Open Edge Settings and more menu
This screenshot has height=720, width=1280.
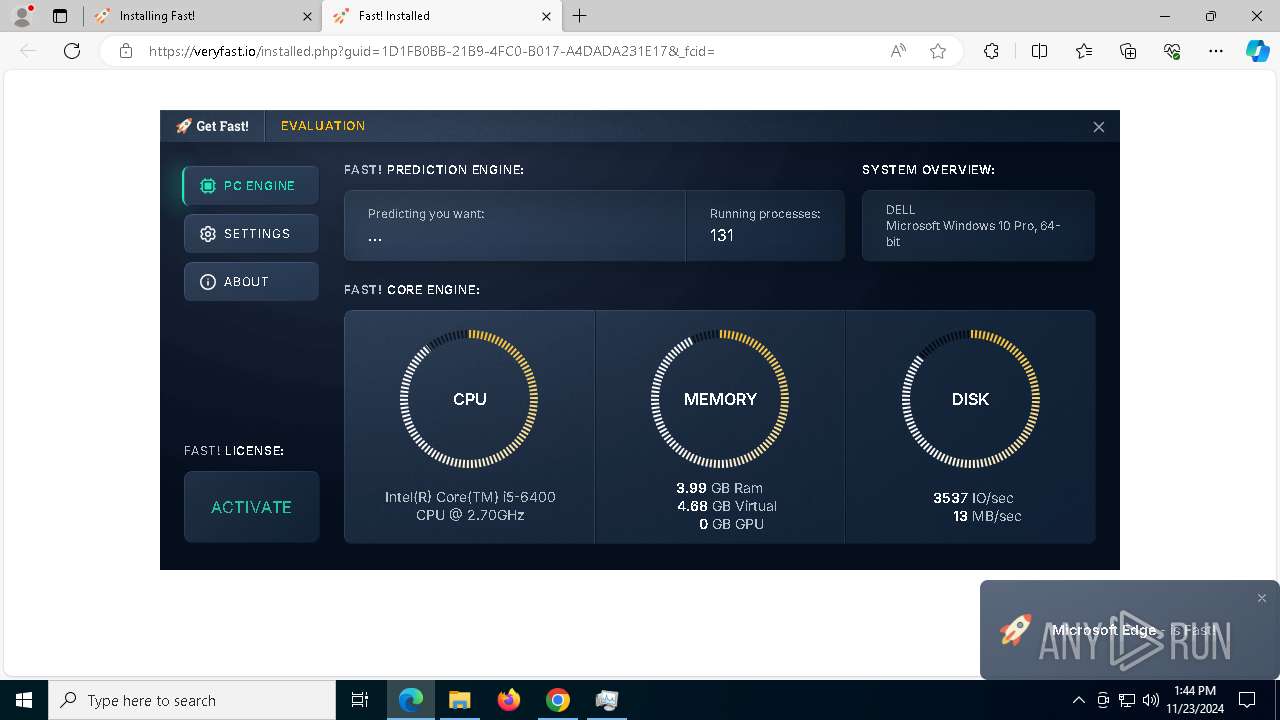(x=1216, y=51)
